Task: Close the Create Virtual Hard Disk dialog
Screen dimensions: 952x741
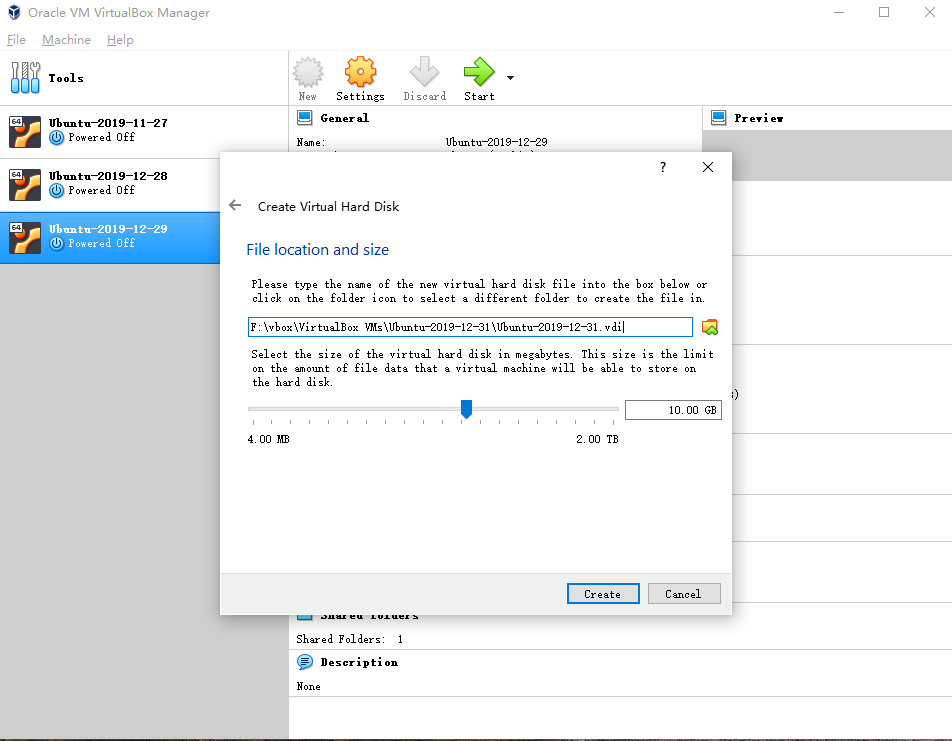Action: click(708, 167)
